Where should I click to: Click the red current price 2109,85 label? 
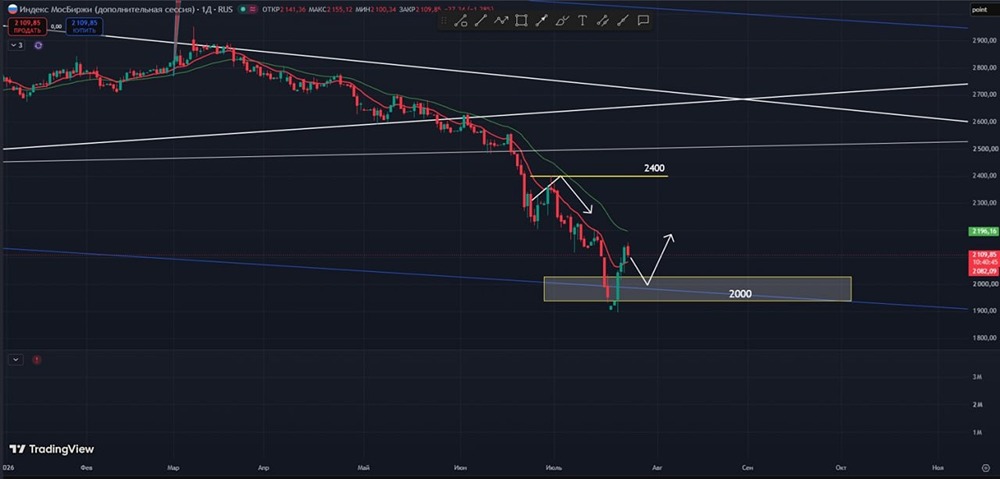tap(982, 254)
